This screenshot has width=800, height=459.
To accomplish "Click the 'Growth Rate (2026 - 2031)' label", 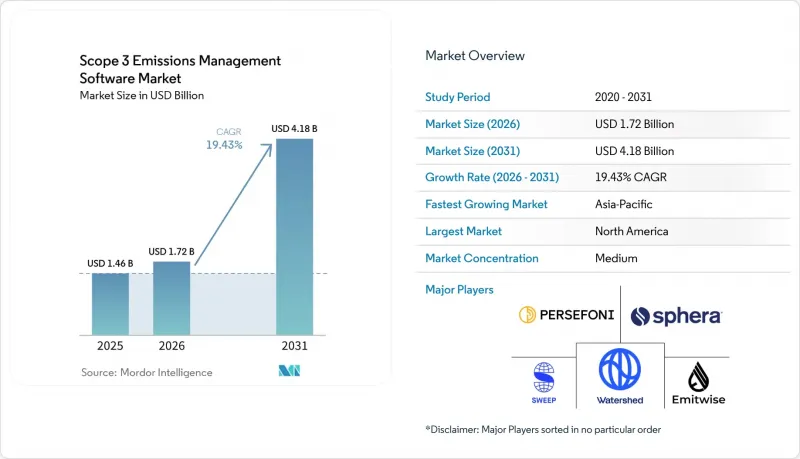I will point(492,177).
